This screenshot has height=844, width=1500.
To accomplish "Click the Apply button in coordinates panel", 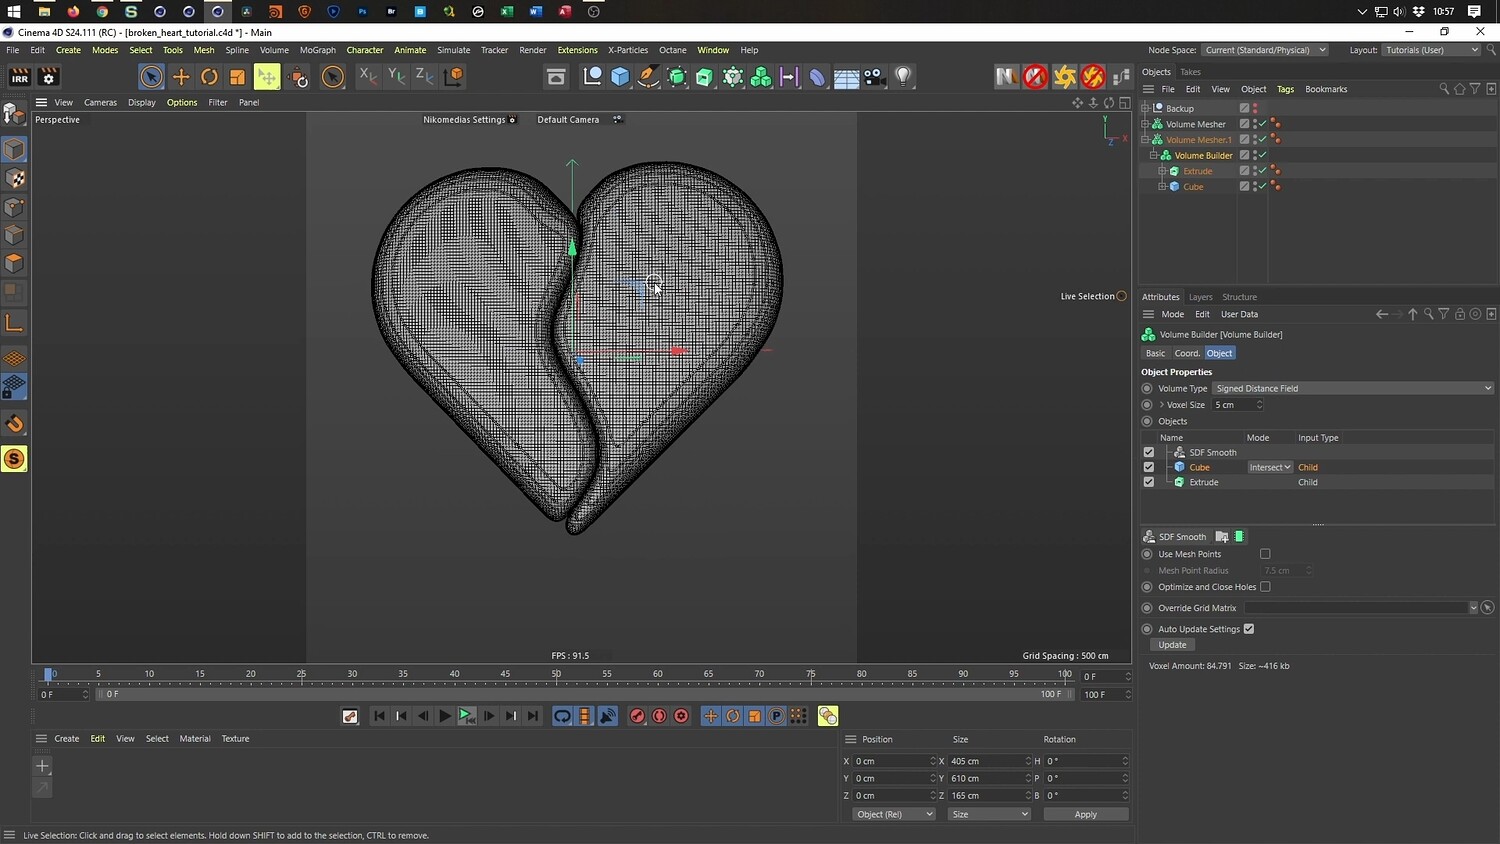I will coord(1085,814).
